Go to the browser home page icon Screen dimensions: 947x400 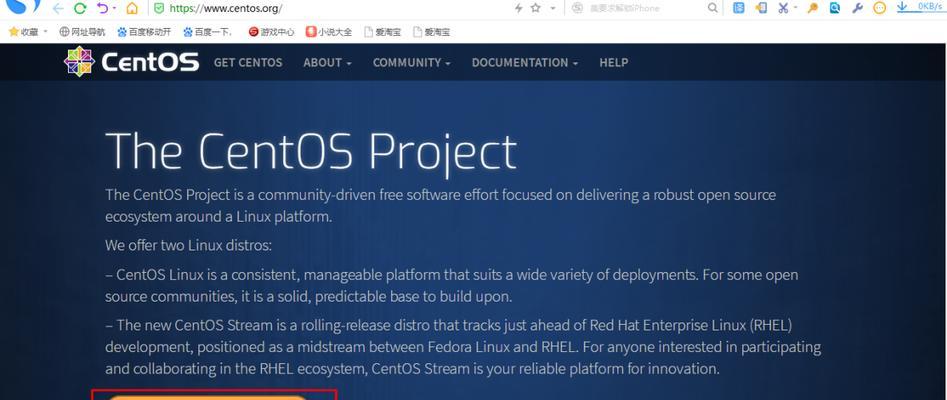(132, 8)
